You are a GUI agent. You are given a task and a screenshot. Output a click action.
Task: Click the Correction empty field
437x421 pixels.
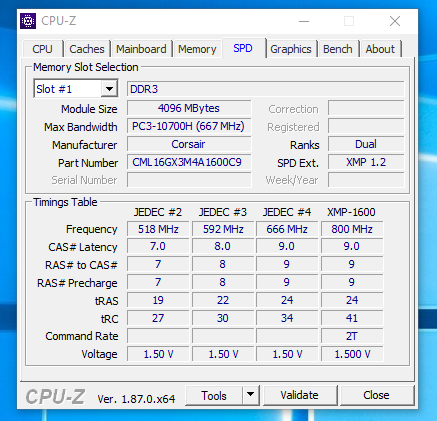click(x=366, y=108)
